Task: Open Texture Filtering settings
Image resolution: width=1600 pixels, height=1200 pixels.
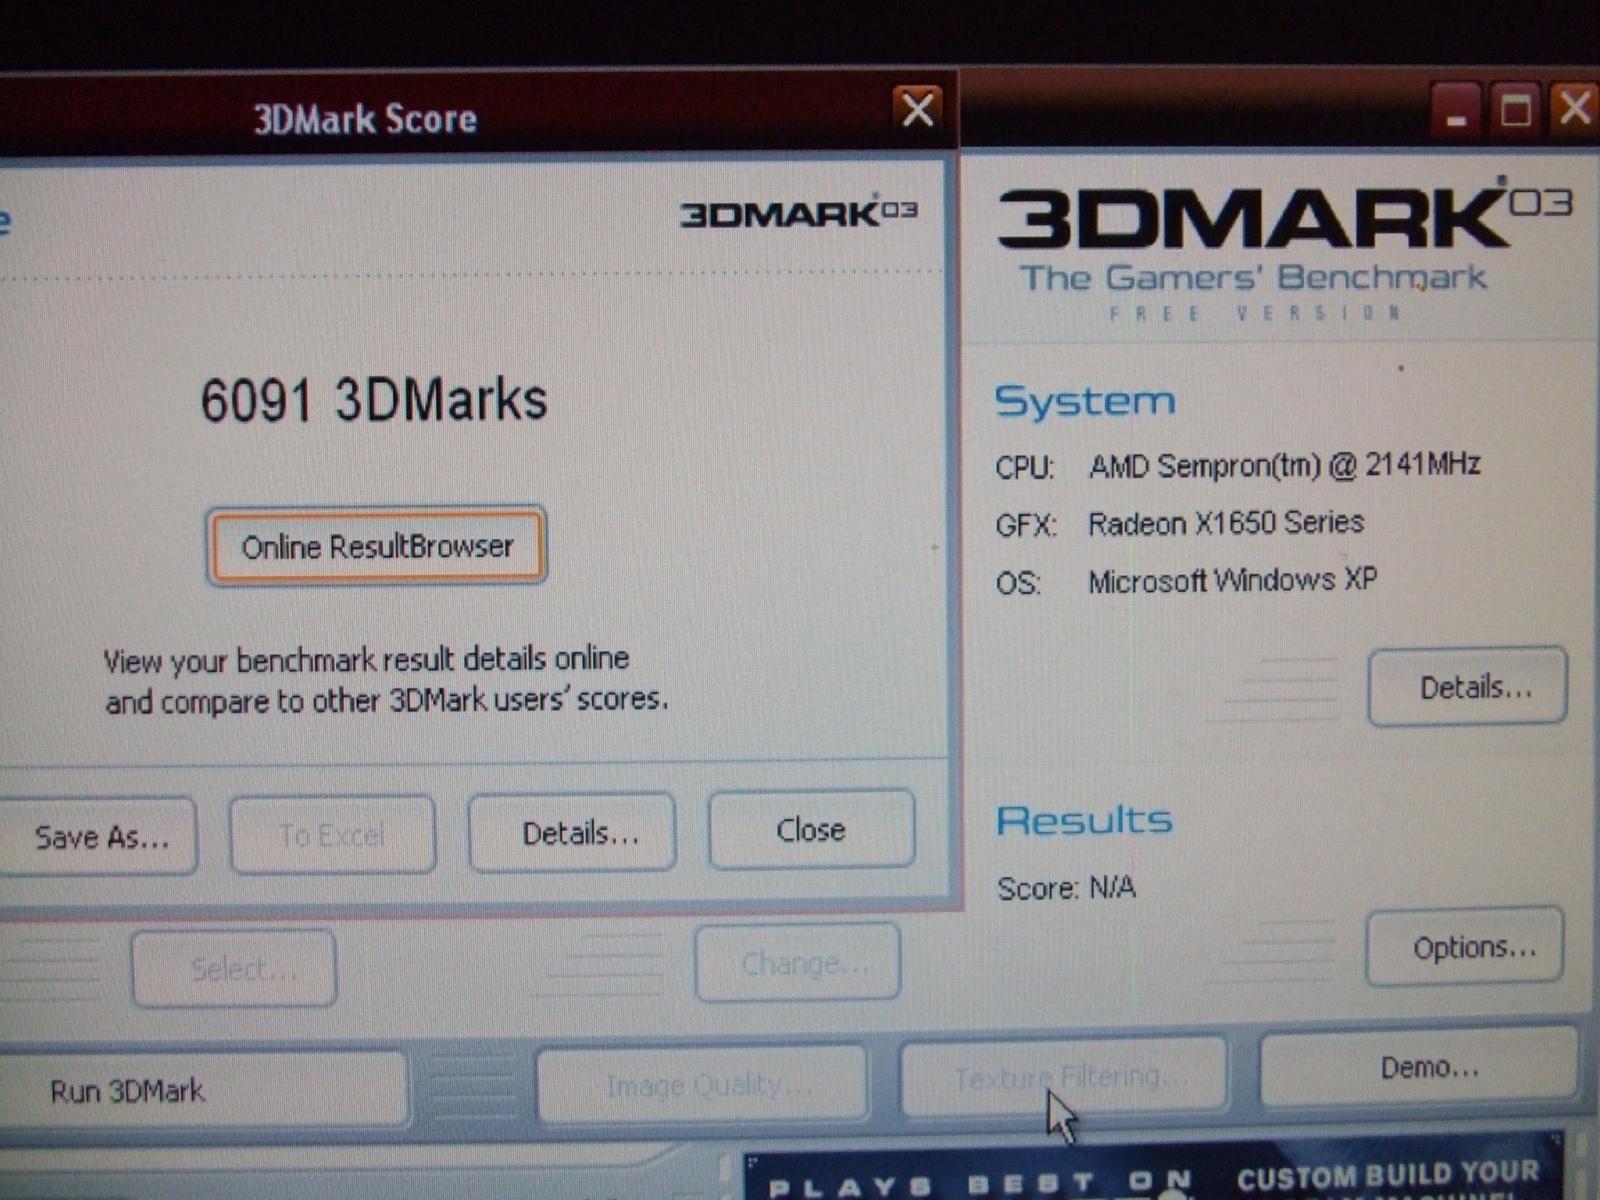Action: click(x=1064, y=1077)
